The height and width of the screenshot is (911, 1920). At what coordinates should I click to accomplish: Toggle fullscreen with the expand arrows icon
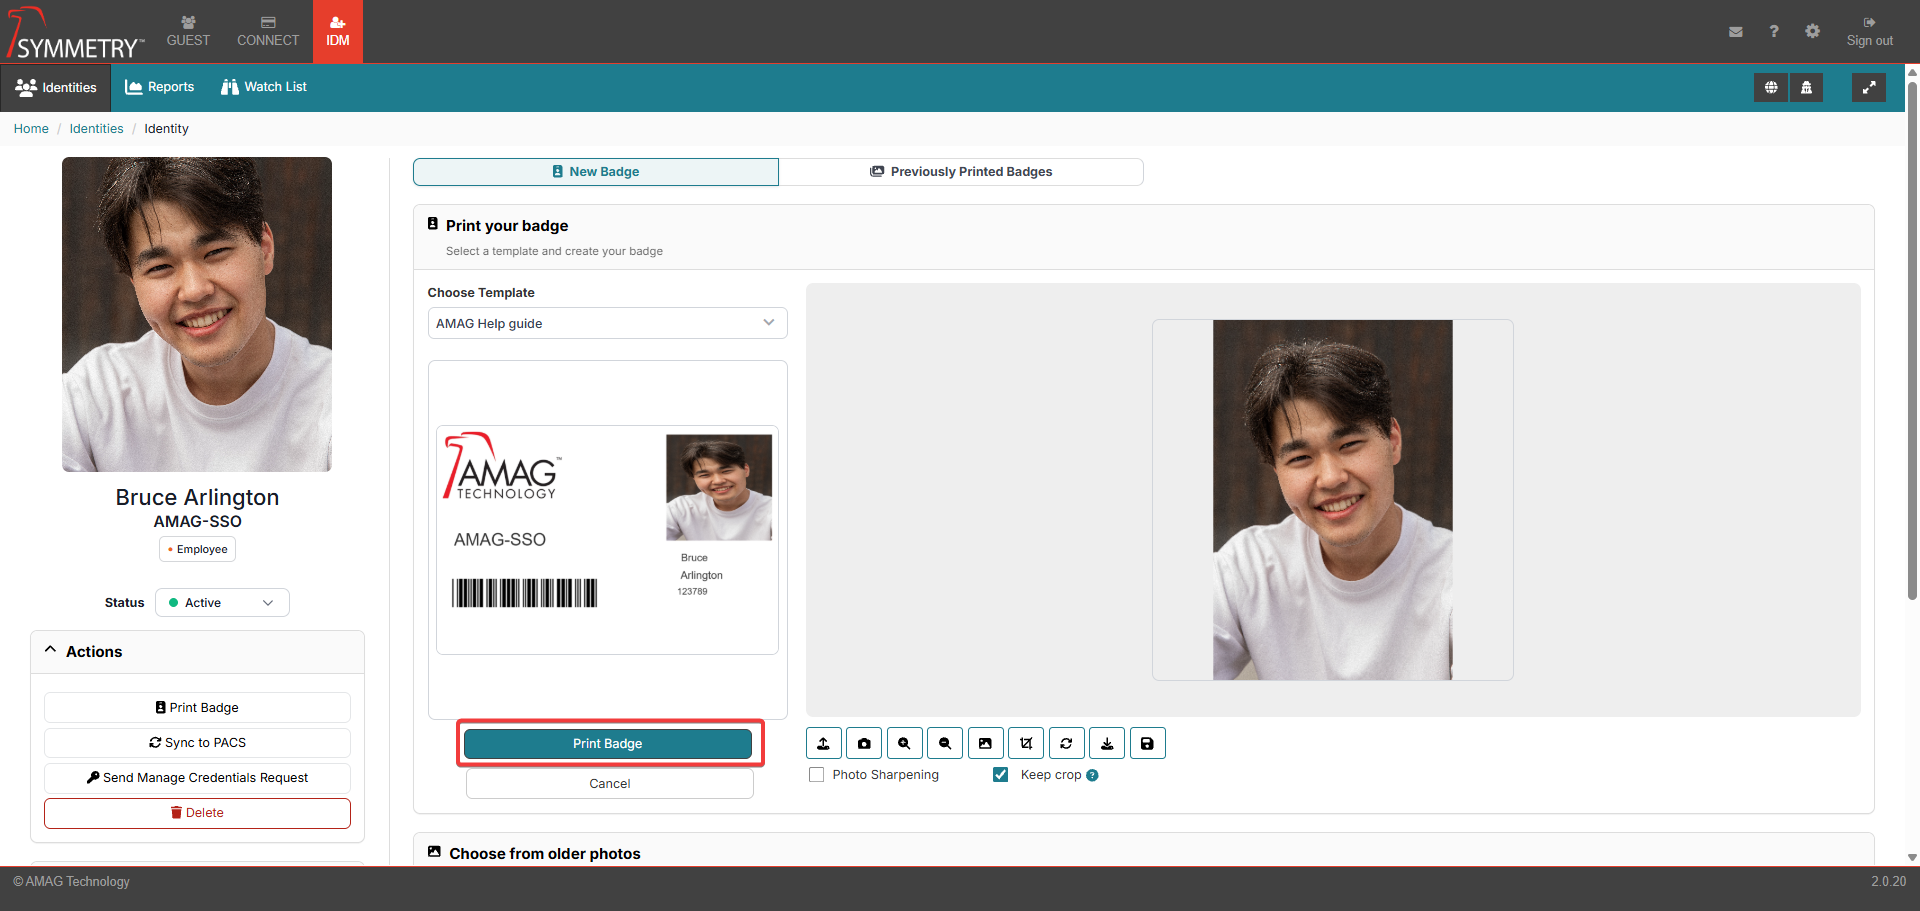pos(1868,87)
